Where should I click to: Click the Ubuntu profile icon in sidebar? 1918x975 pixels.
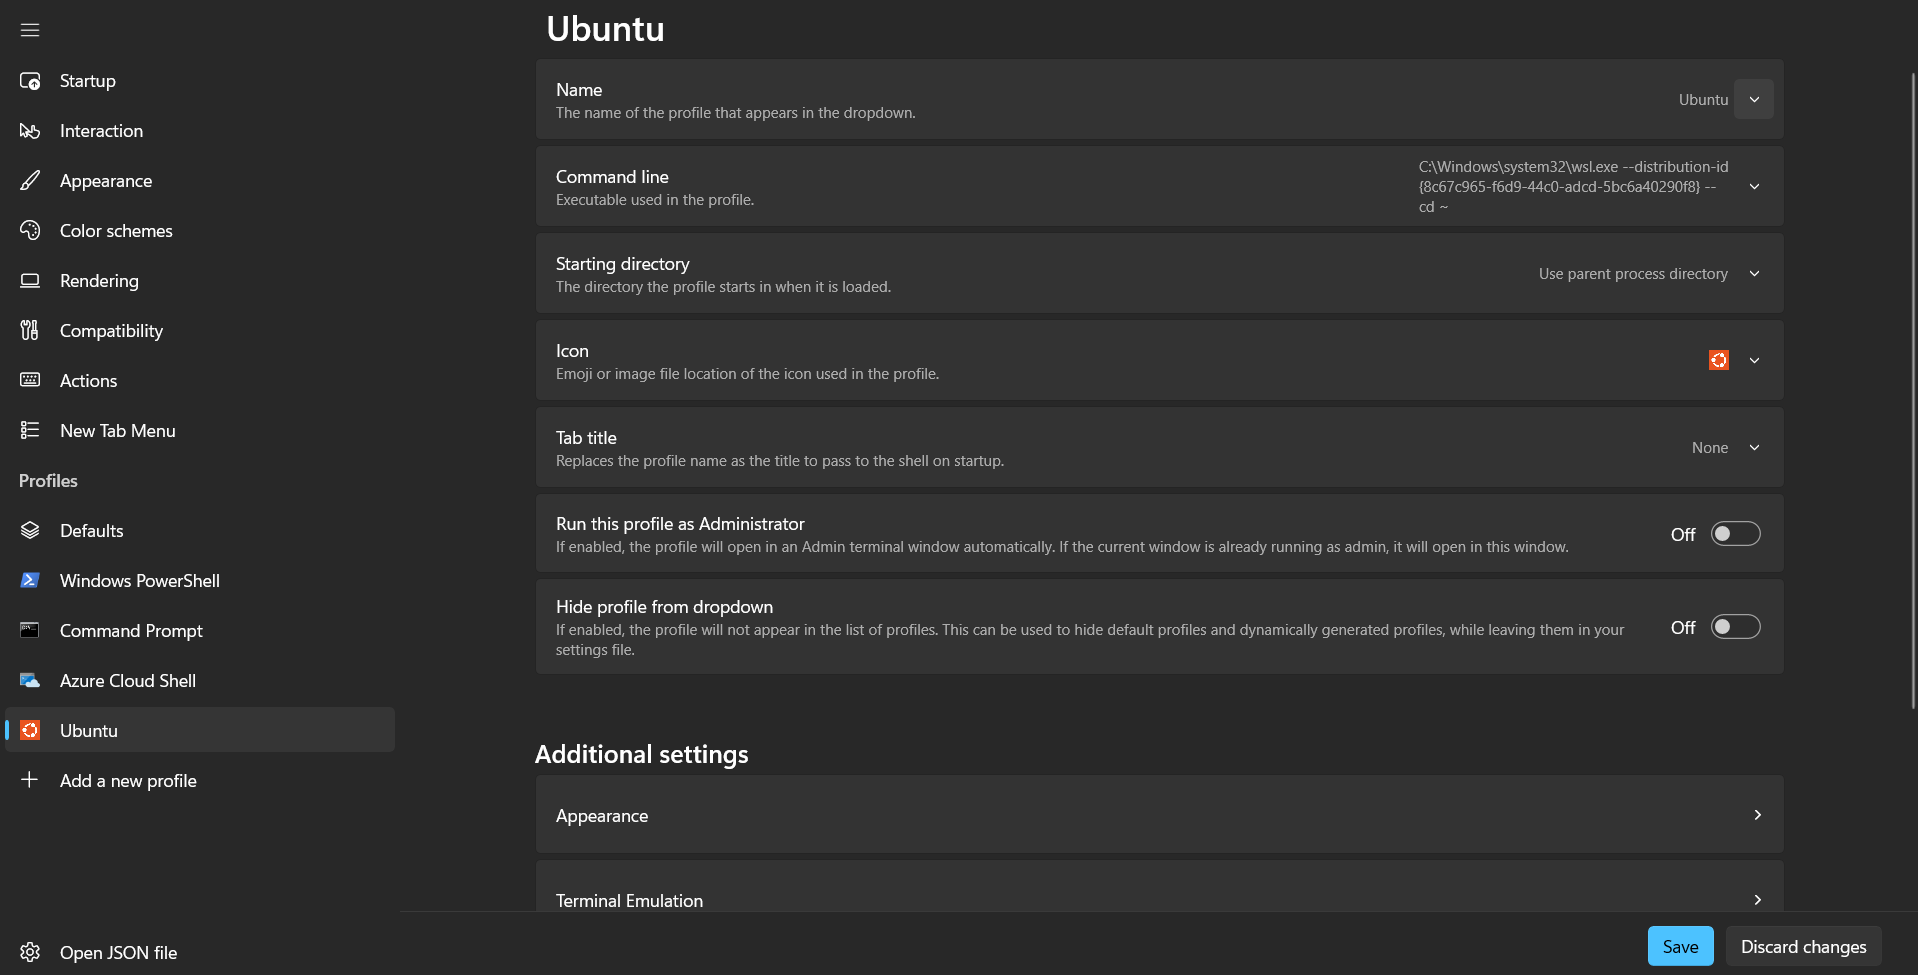30,731
